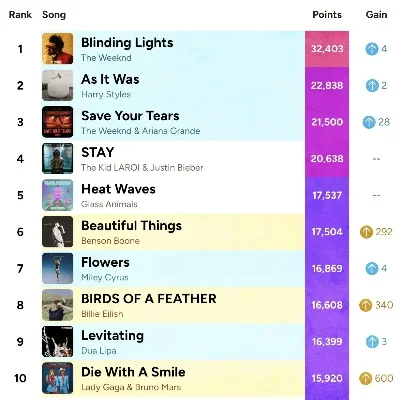Click the 32,403 points cell

click(x=327, y=49)
